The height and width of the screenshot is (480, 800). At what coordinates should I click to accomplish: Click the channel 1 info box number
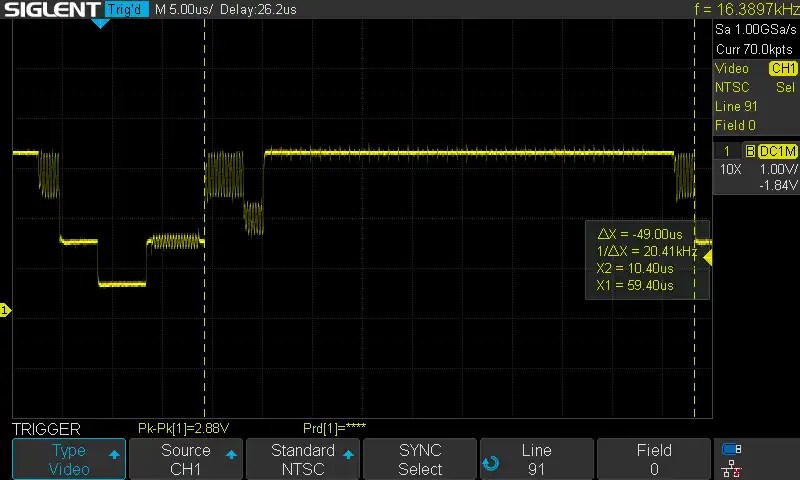[727, 151]
